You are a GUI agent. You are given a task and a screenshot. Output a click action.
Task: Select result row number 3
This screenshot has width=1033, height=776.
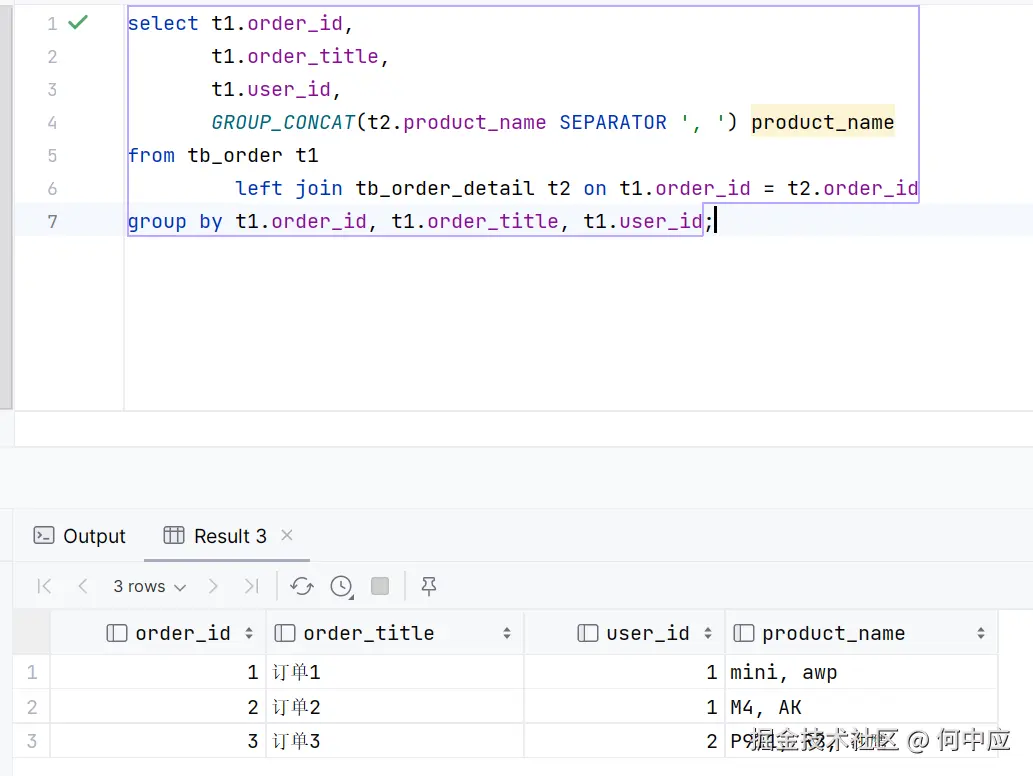coord(32,741)
